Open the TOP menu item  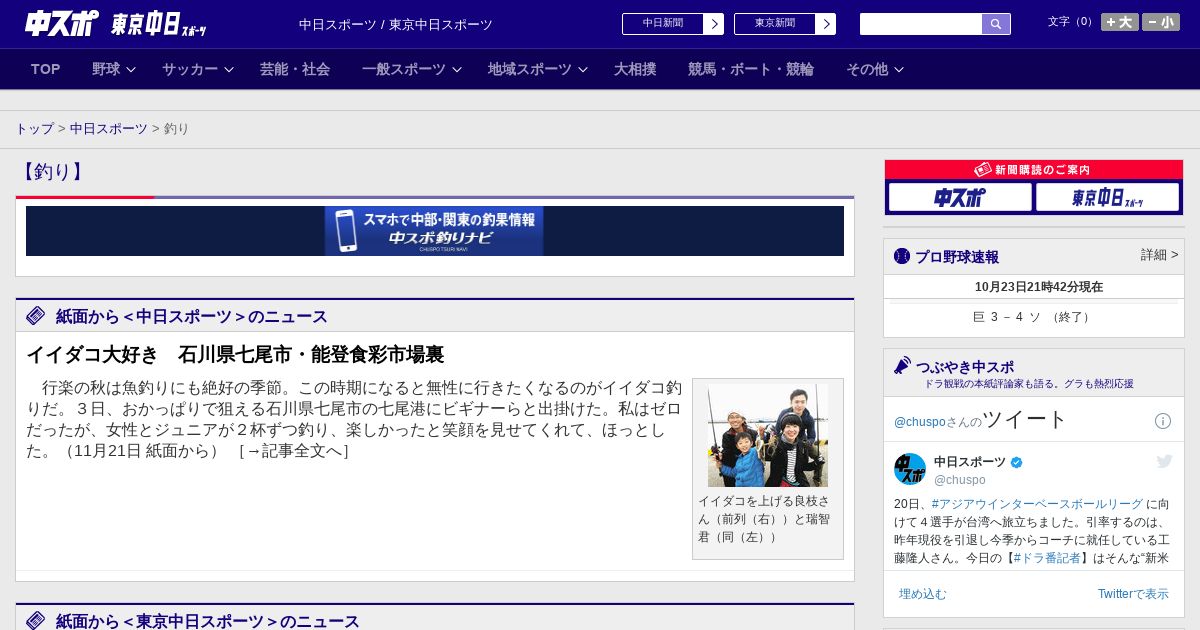(46, 69)
